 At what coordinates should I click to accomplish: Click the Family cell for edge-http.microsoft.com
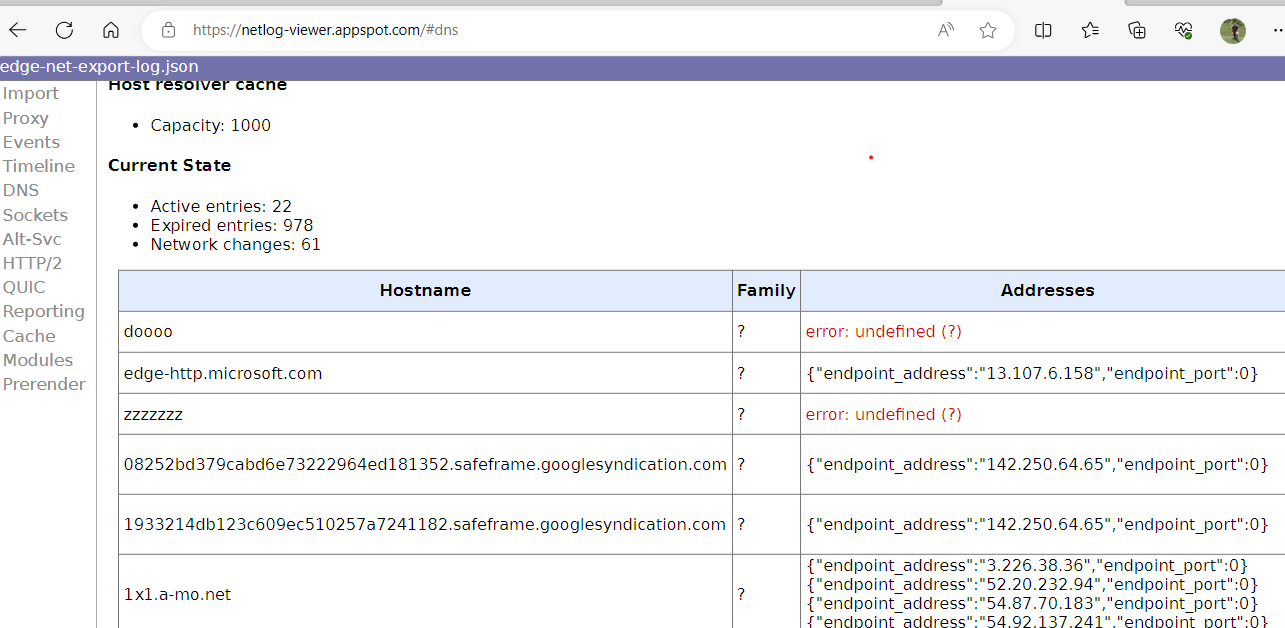pos(766,373)
